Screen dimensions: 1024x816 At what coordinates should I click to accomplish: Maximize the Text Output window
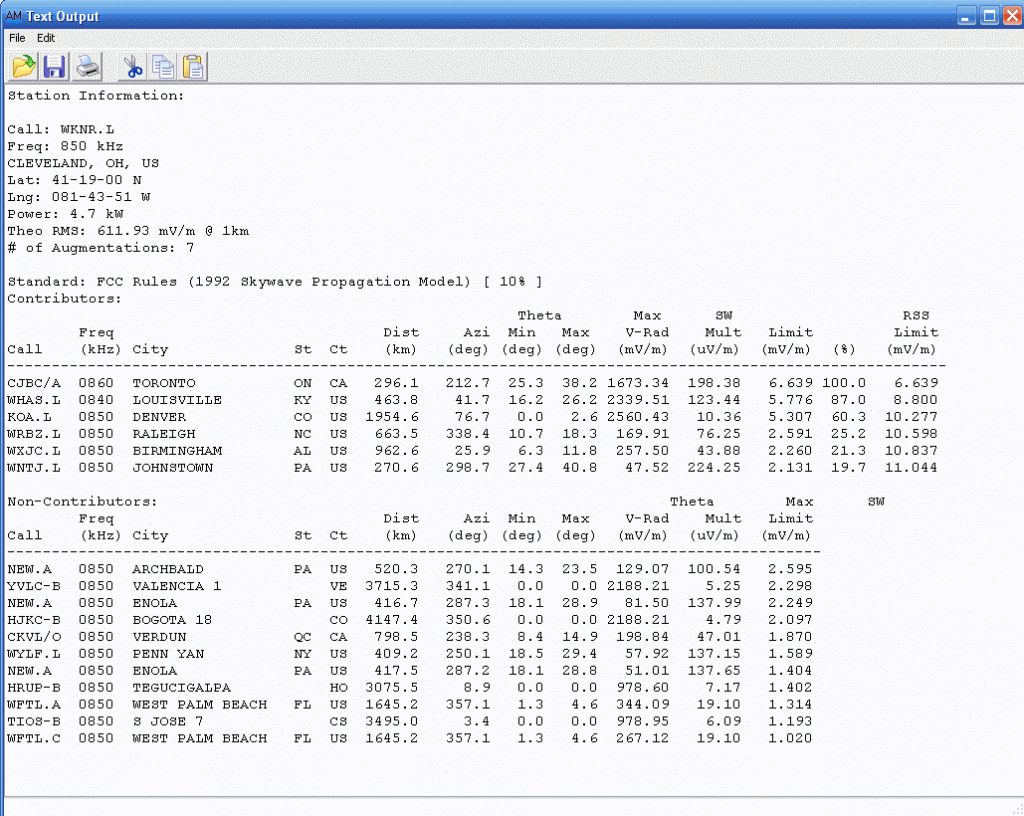coord(988,16)
